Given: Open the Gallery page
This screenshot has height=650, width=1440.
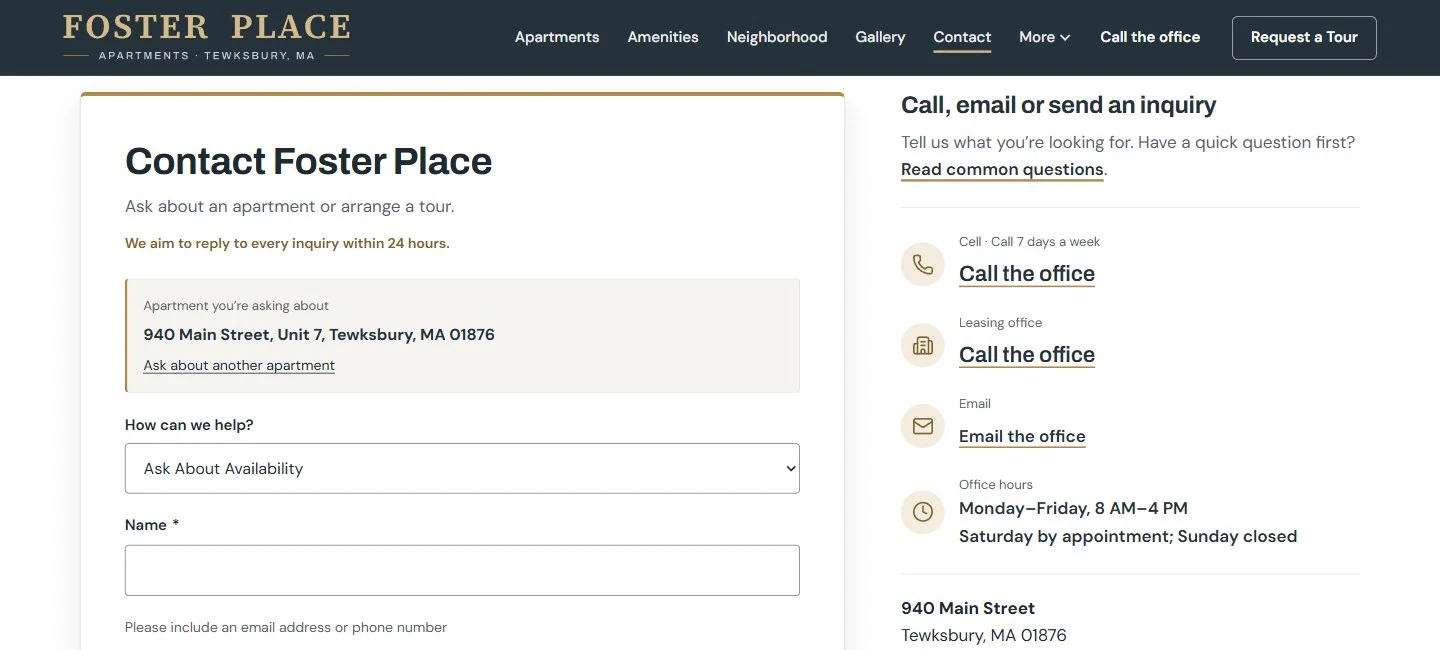Looking at the screenshot, I should click(x=880, y=37).
